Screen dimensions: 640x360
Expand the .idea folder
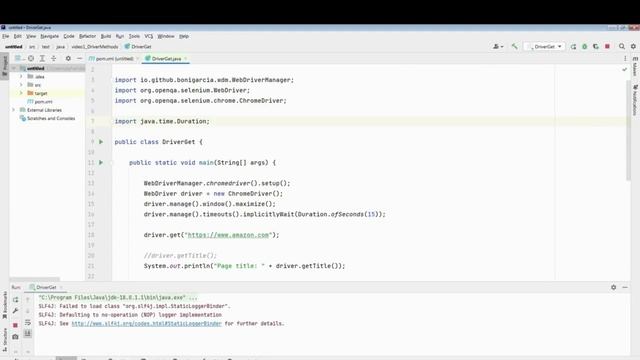[x=21, y=76]
